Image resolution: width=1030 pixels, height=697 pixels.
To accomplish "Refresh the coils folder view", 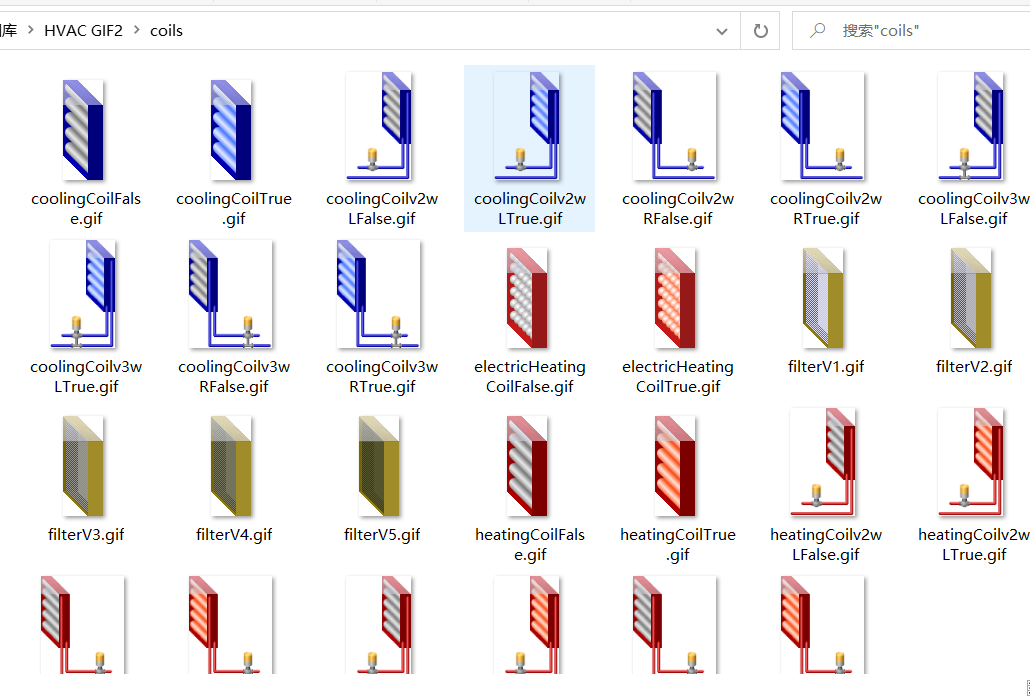I will pos(760,30).
